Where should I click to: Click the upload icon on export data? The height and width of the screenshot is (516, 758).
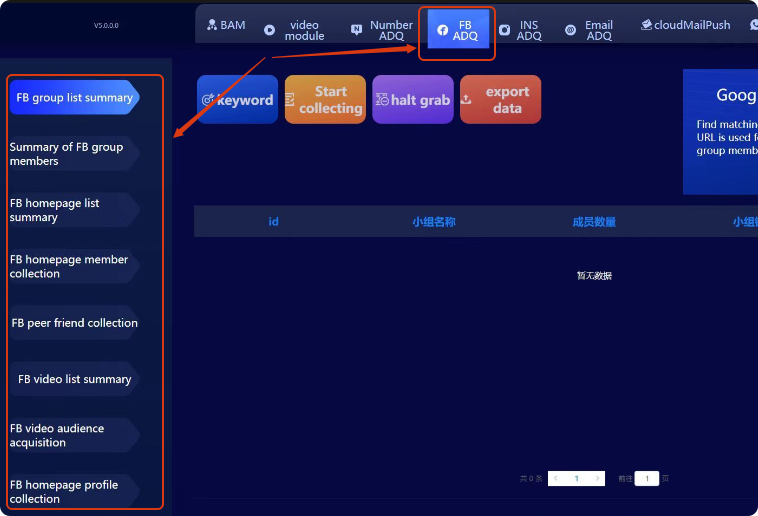click(467, 100)
